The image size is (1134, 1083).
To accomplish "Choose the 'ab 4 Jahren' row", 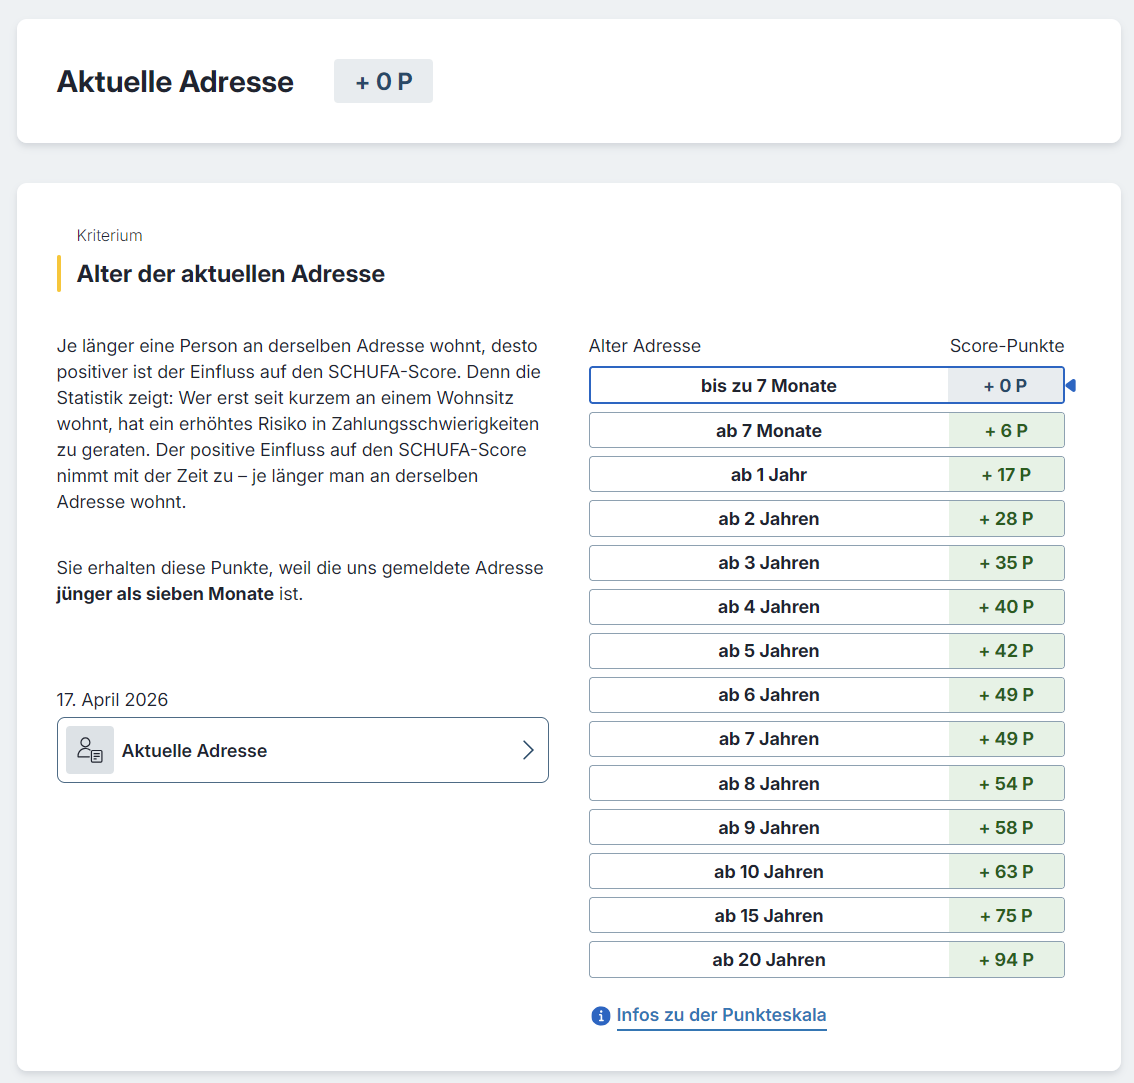I will (768, 607).
